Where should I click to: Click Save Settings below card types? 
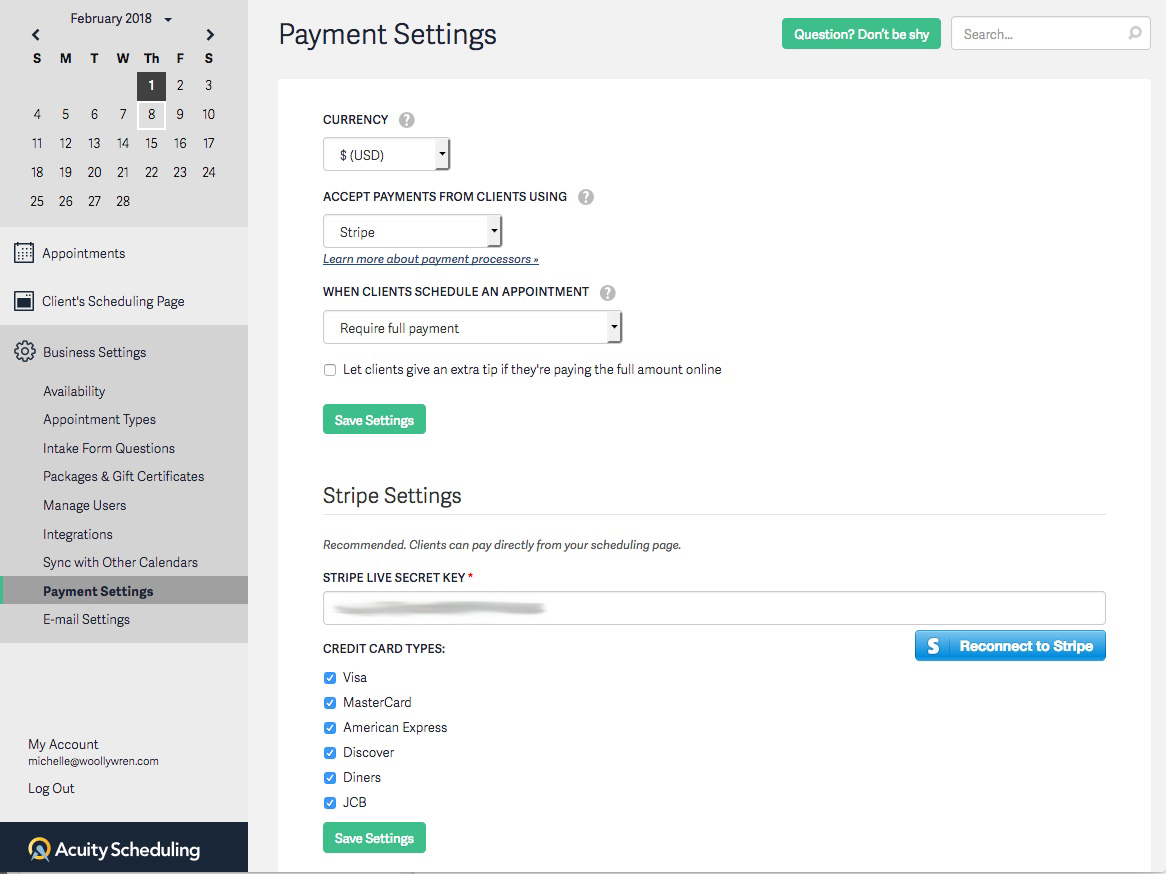pyautogui.click(x=374, y=838)
